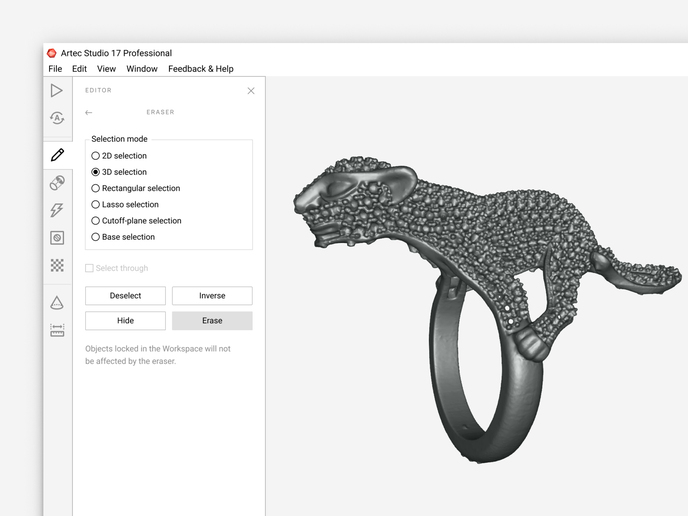Open the Measures ruler icon
Screen dimensions: 688x516
pyautogui.click(x=57, y=329)
